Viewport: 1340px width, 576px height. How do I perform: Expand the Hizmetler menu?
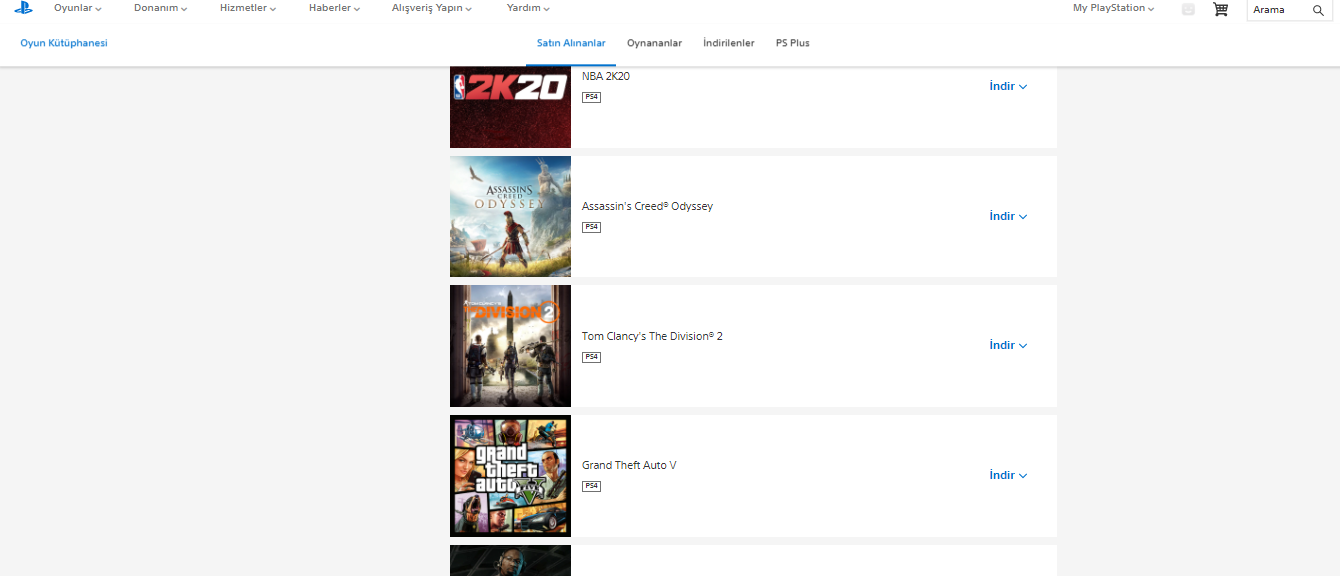(248, 8)
